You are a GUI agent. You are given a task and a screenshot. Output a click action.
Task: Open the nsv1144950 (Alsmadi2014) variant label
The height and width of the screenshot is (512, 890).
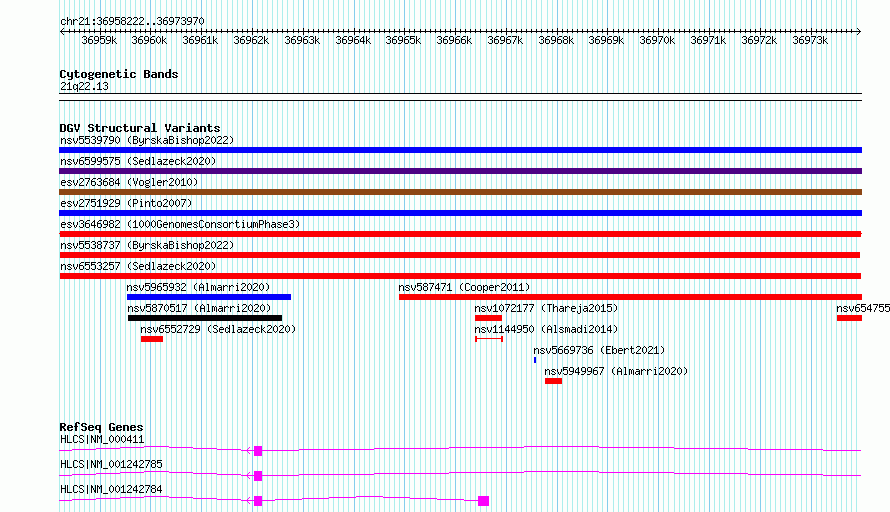[x=546, y=329]
